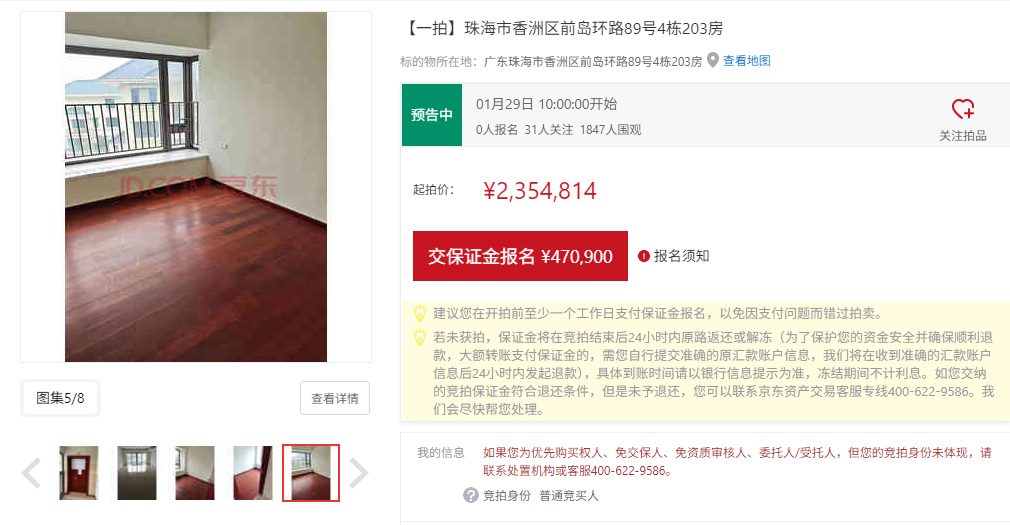Click first lightbulb tip icon
Screen dimensions: 1010x525
[x=419, y=314]
